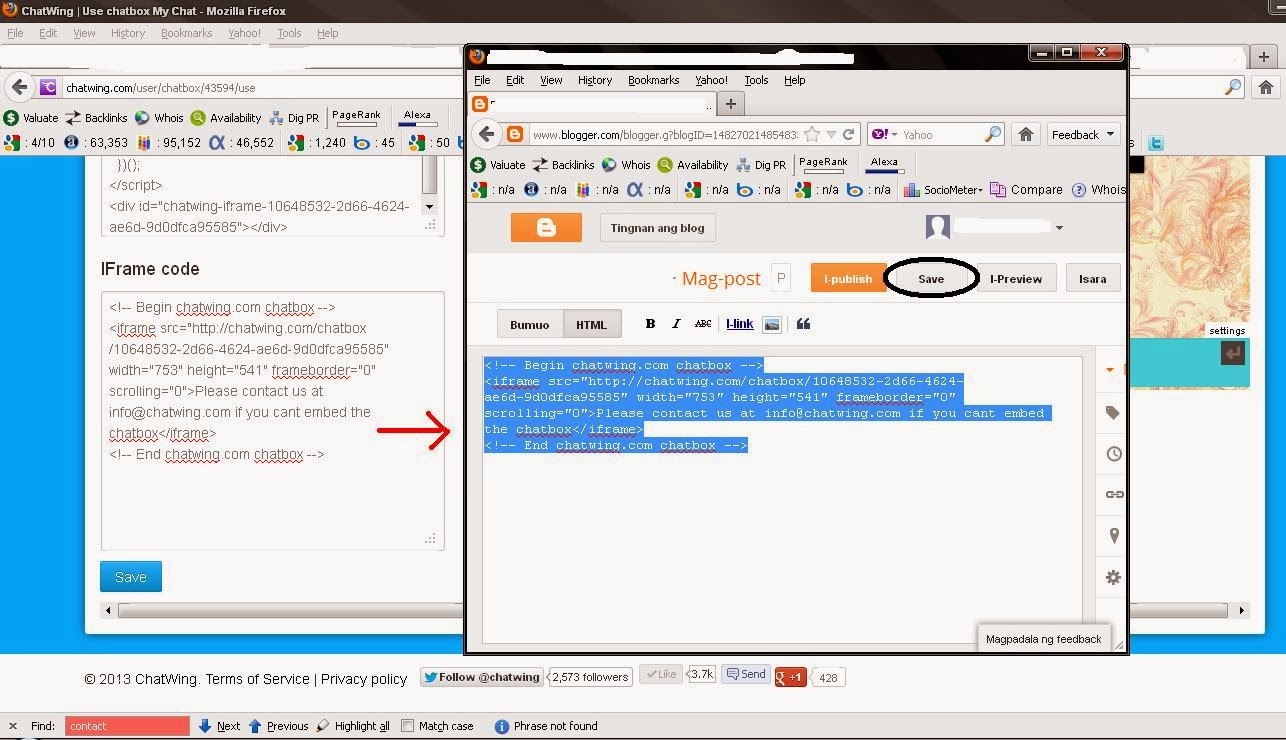Toggle Highlight all in find bar
The image size is (1286, 740).
pyautogui.click(x=353, y=726)
